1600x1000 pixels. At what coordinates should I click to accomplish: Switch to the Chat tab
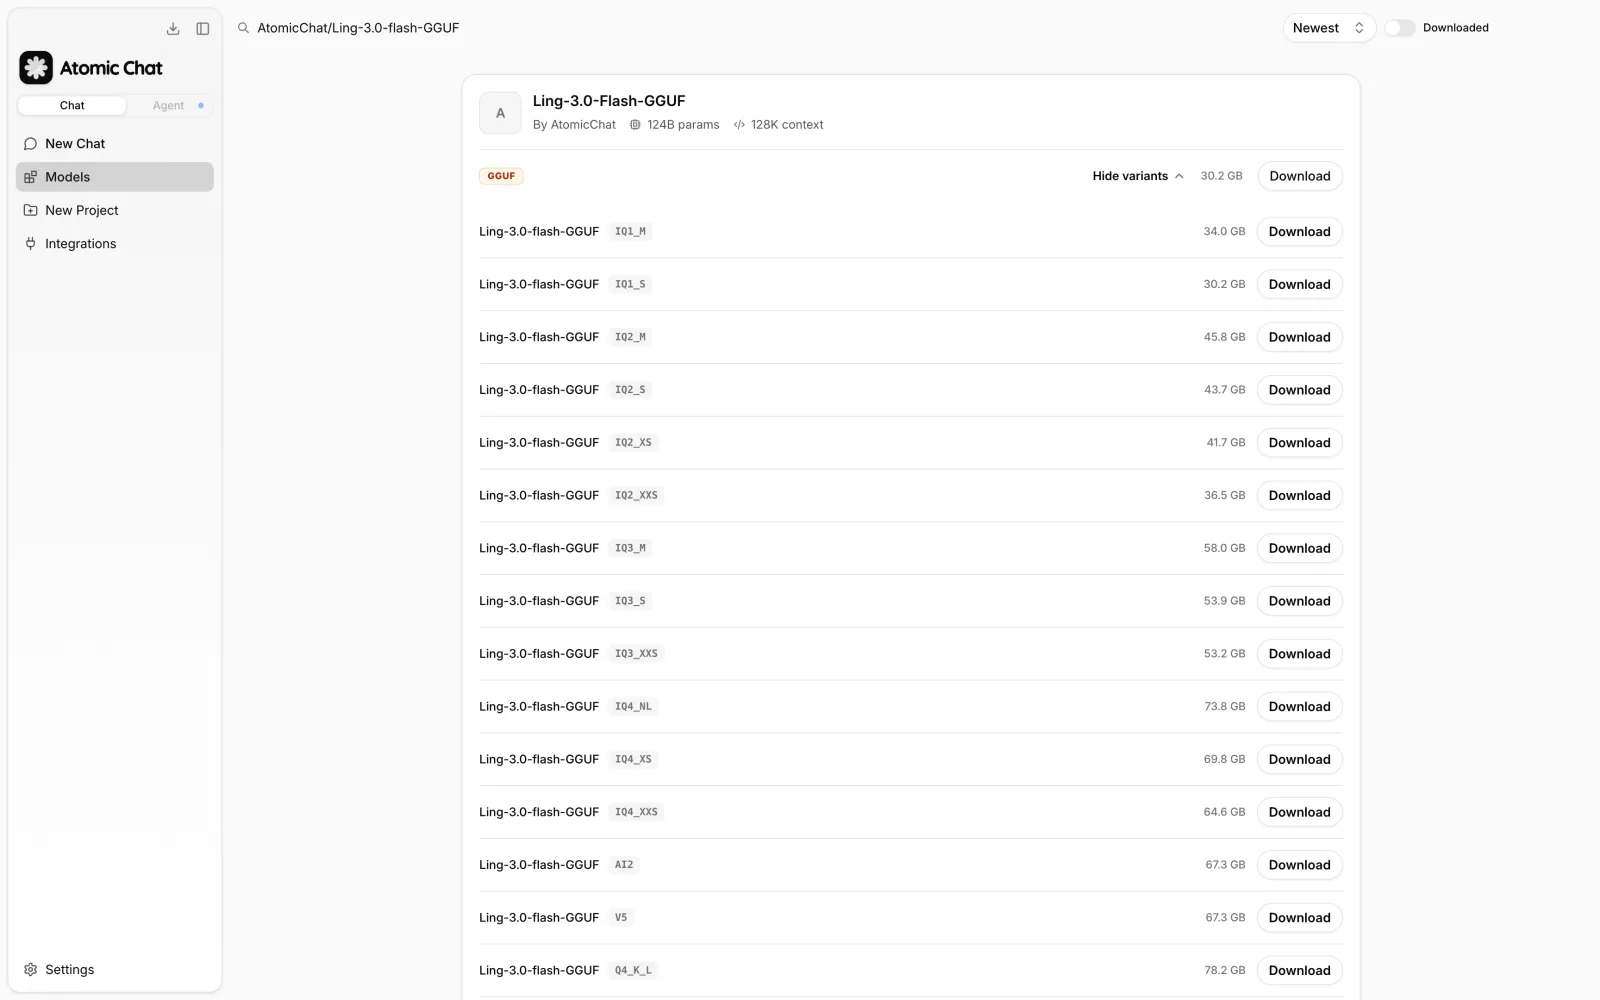point(72,105)
